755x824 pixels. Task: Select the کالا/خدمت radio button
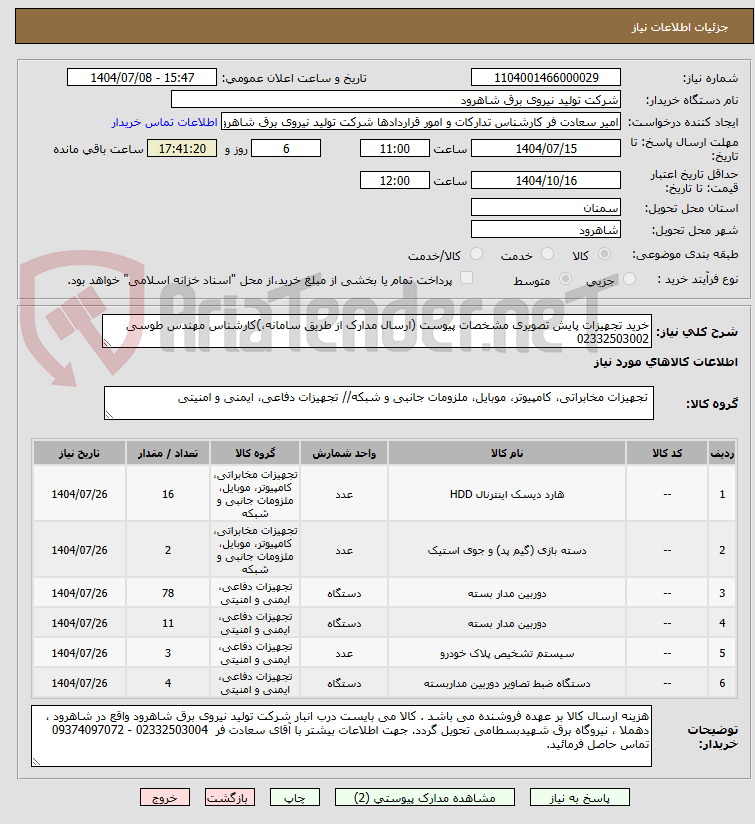(x=477, y=254)
